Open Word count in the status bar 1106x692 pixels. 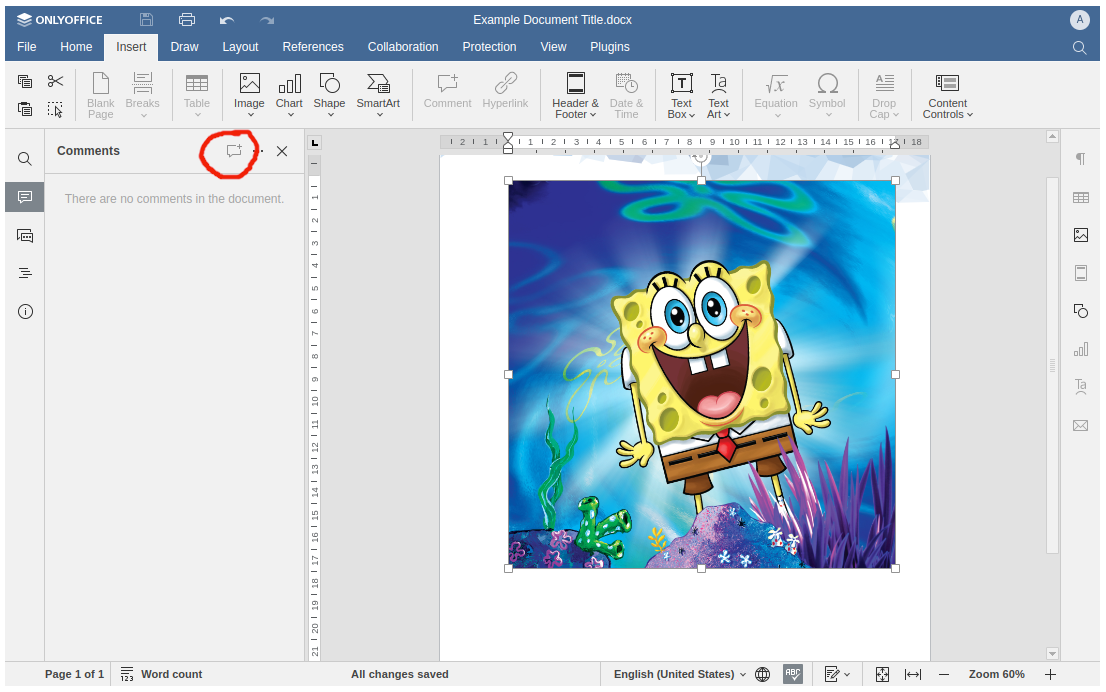pyautogui.click(x=162, y=674)
